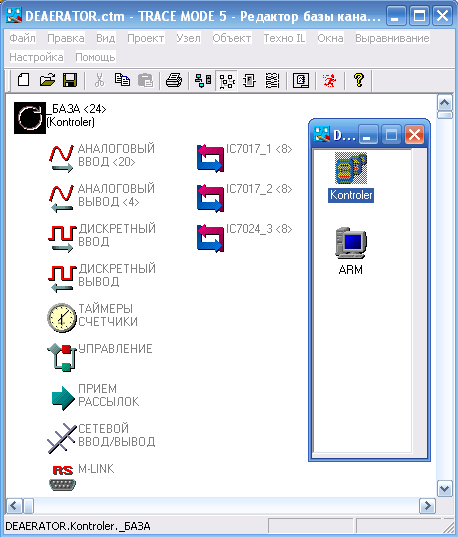Close the inner D... child window
Viewport: 458px width, 537px height.
pyautogui.click(x=414, y=134)
